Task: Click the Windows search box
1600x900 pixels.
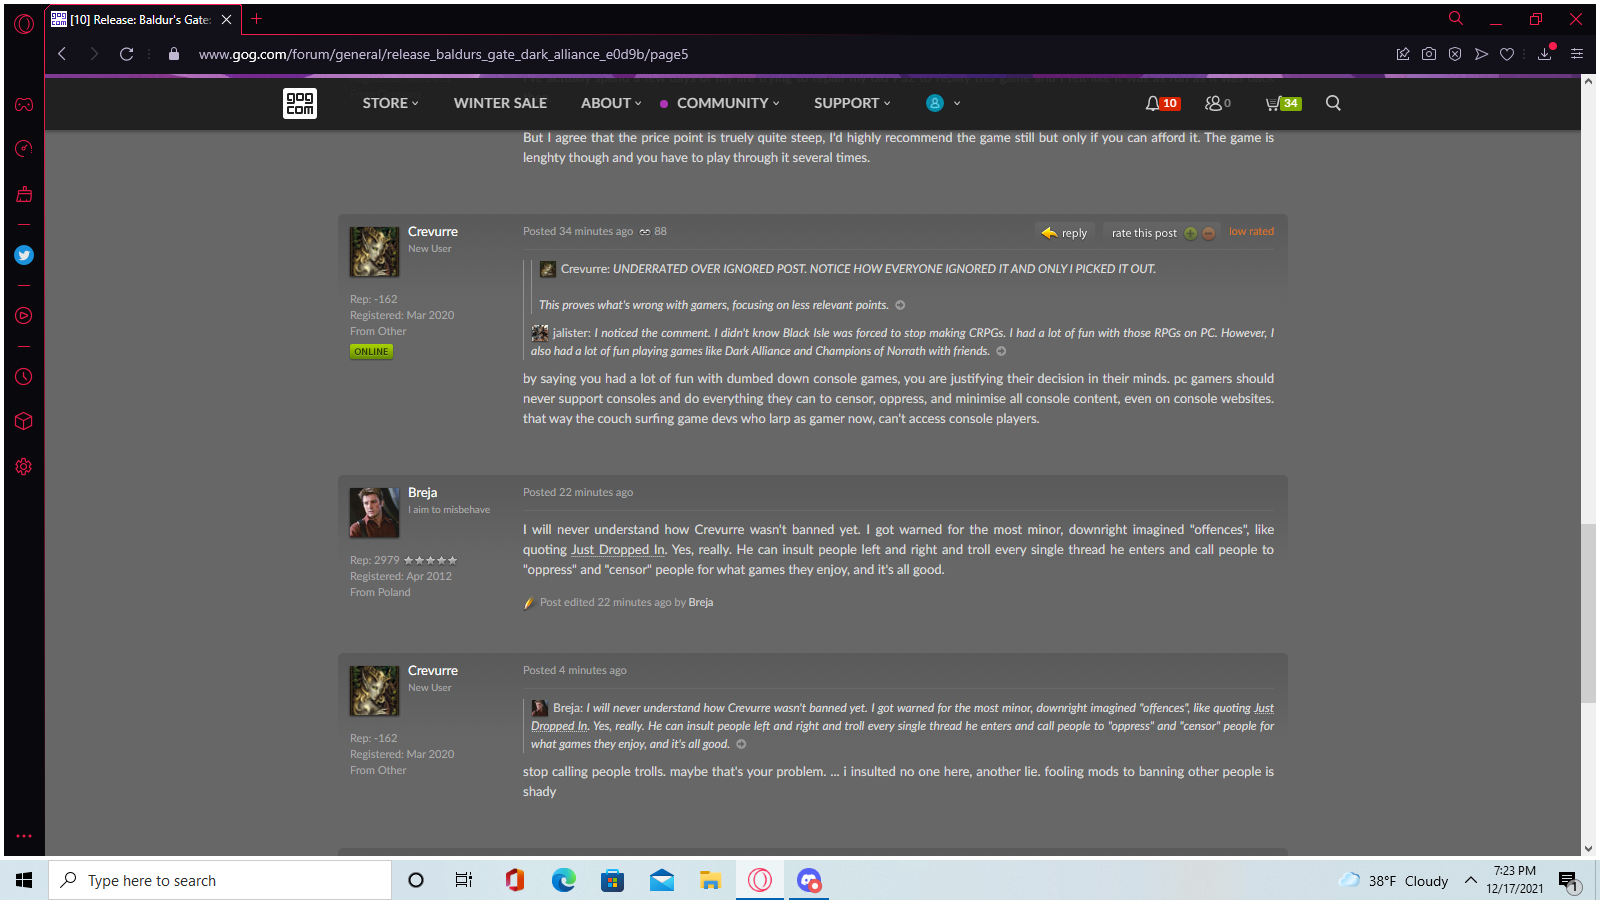Action: 219,880
